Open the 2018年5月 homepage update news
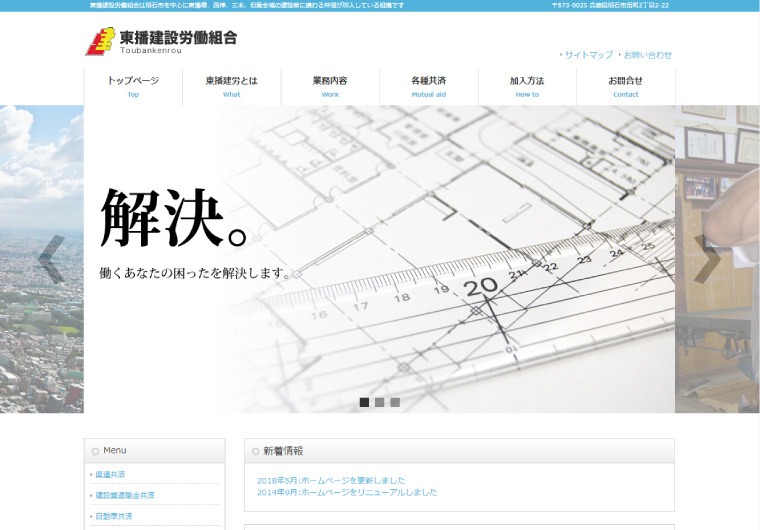 click(331, 480)
